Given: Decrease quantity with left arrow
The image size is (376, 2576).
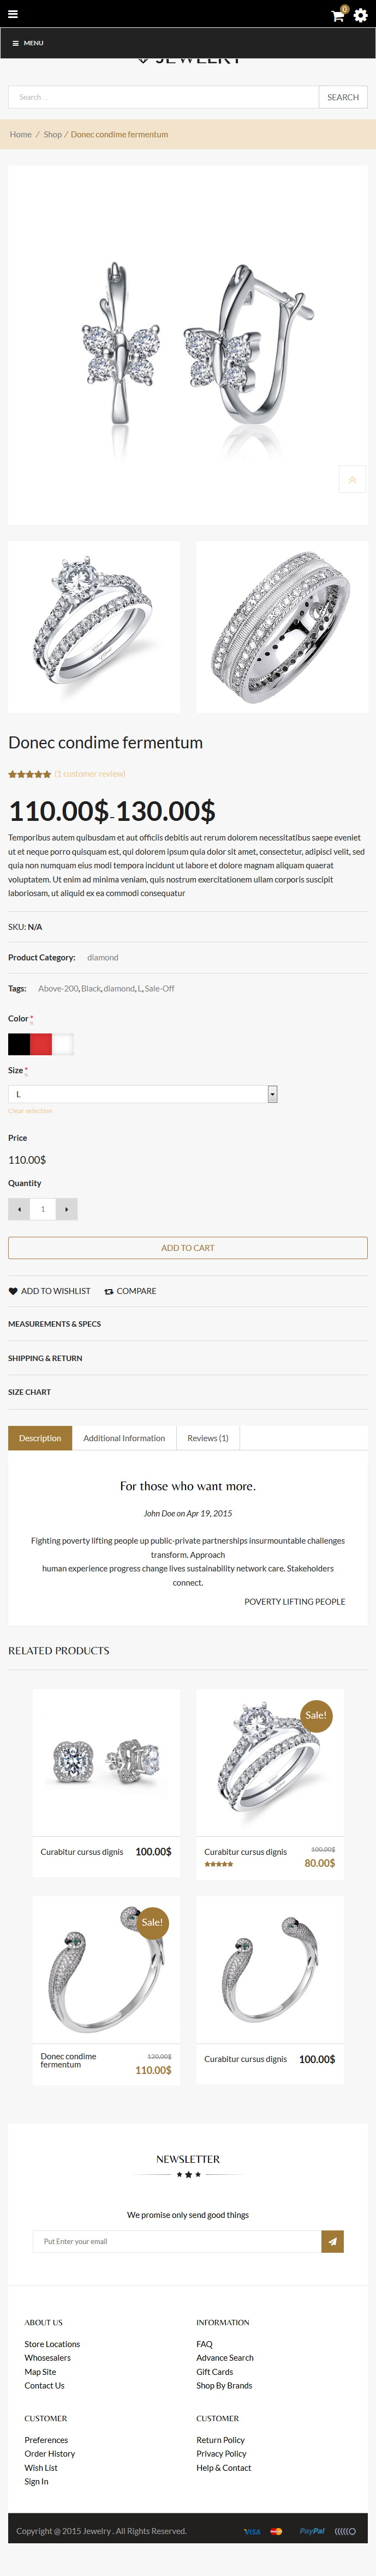Looking at the screenshot, I should click(19, 1209).
